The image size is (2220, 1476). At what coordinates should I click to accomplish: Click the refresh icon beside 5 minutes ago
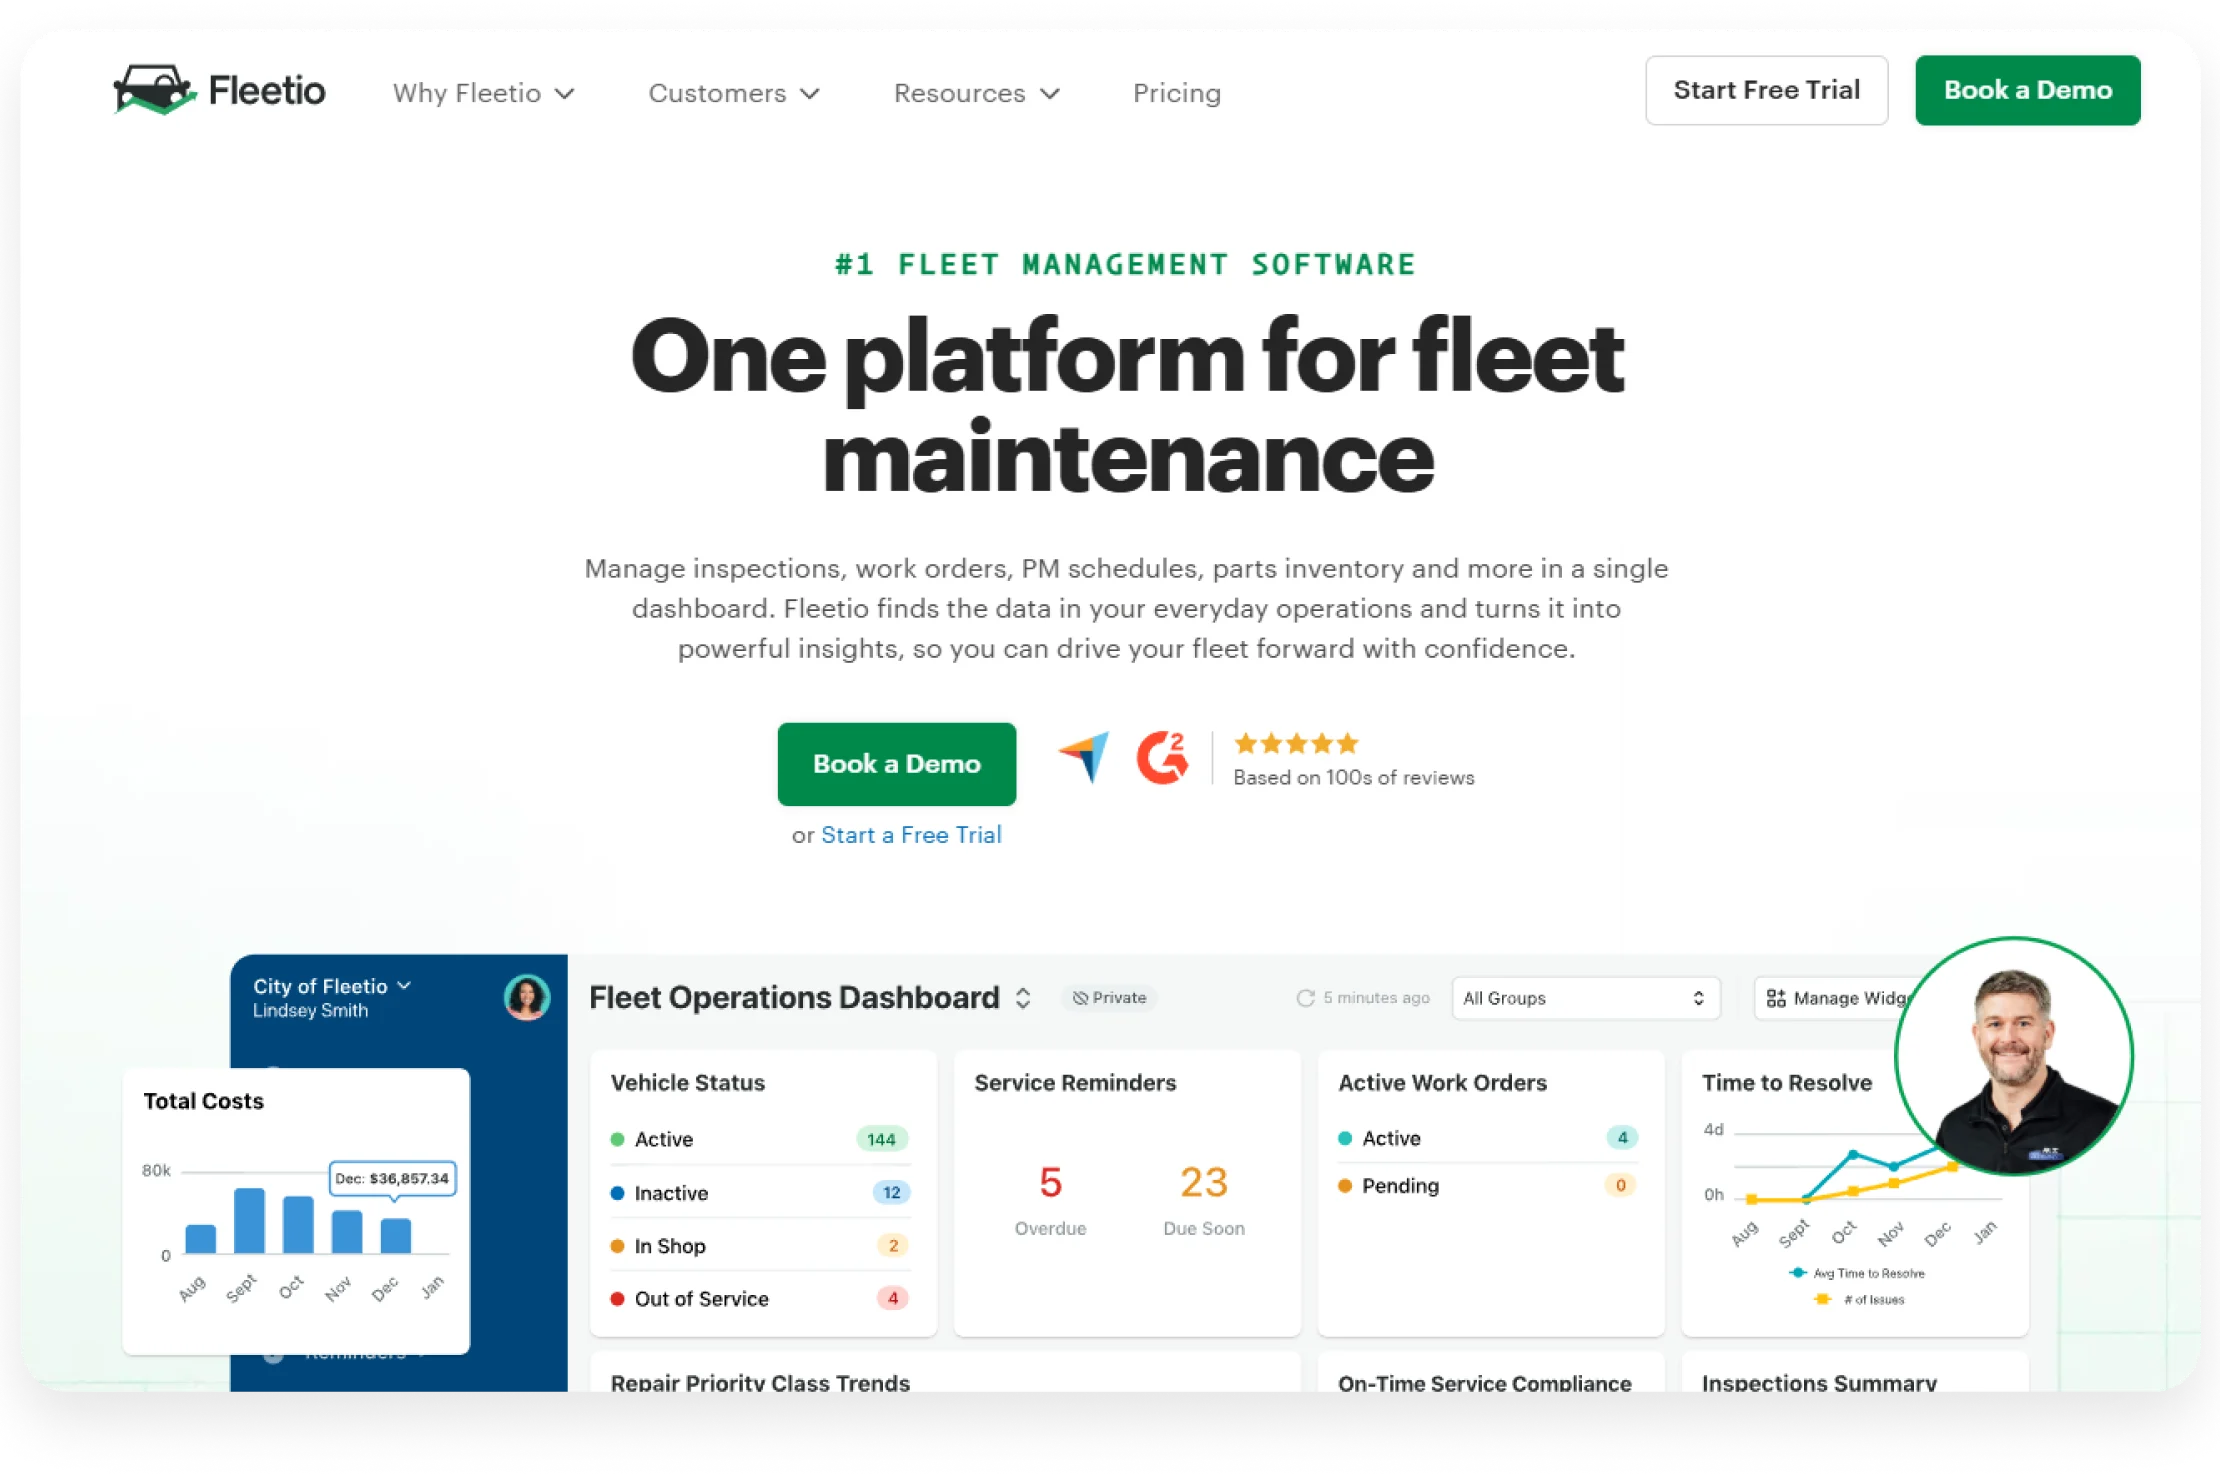1305,998
